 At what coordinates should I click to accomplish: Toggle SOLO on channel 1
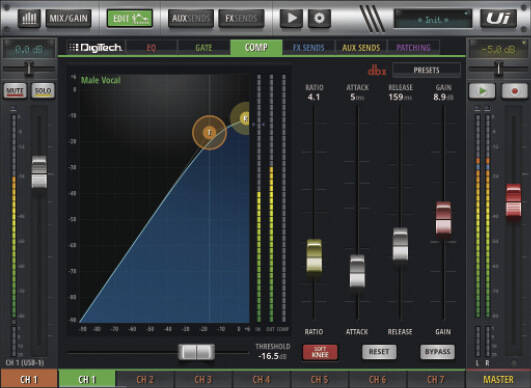43,91
